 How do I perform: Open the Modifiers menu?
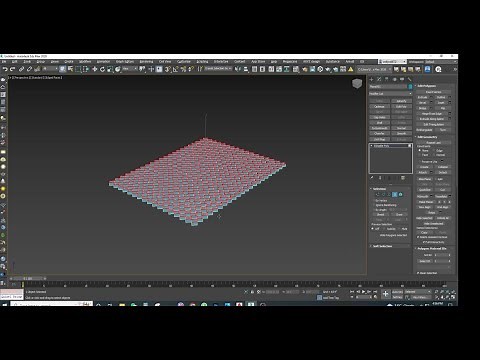click(x=85, y=62)
